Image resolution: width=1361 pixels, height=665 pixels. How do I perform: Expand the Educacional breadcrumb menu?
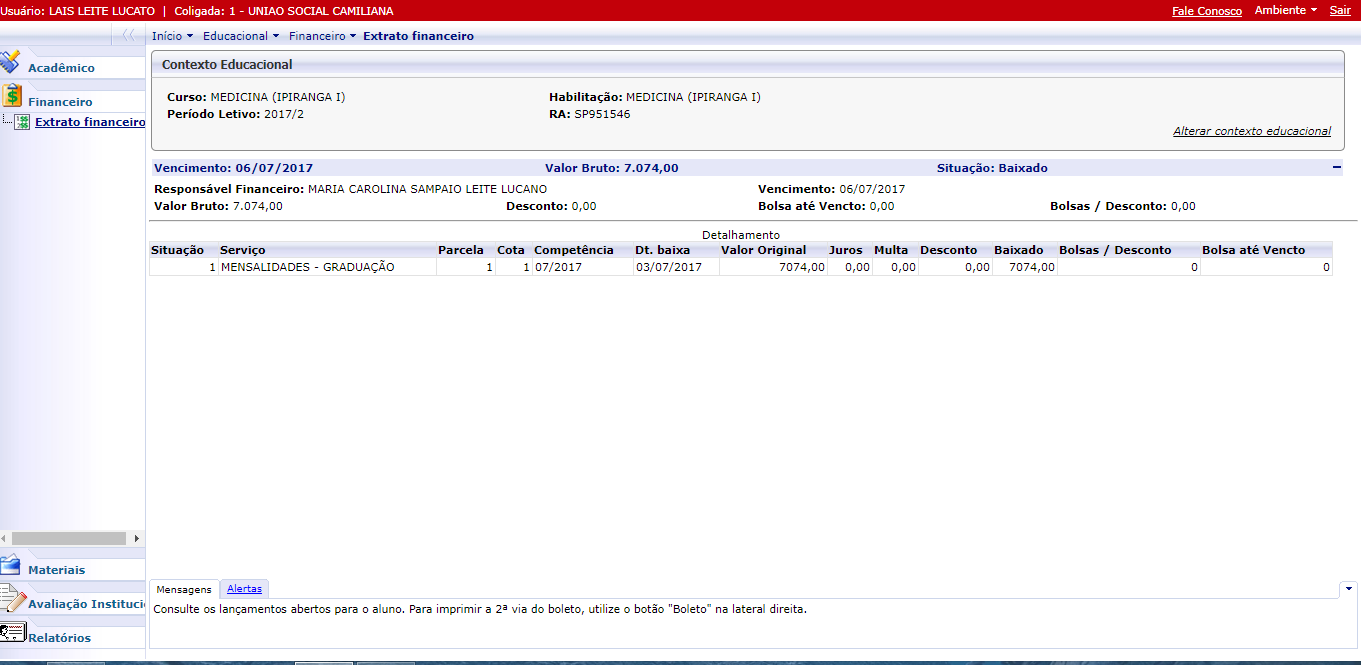coord(240,36)
